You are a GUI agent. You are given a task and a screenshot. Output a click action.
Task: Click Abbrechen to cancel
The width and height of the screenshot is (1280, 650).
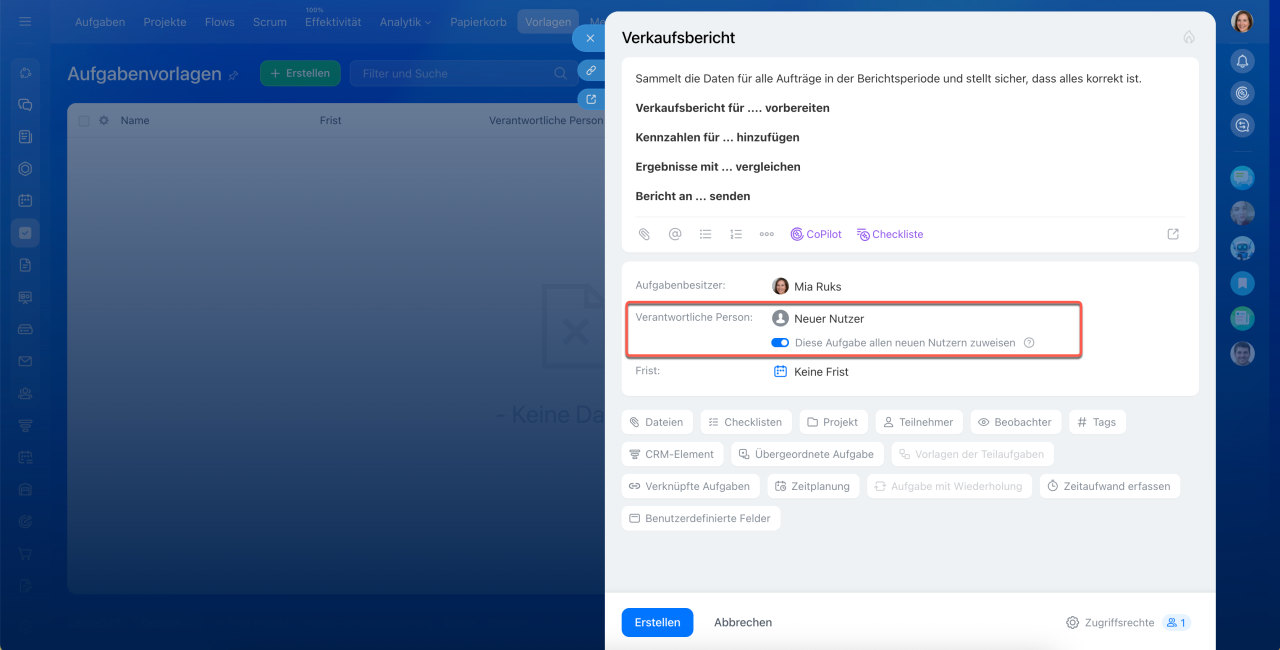click(743, 622)
